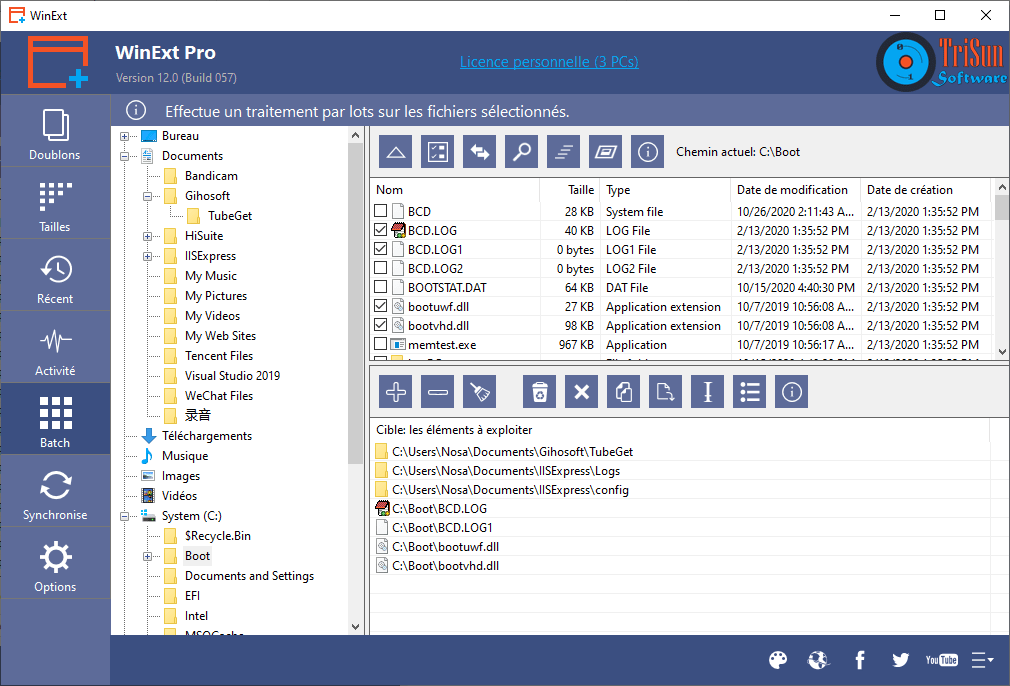Sort files by the Nom column header
1010x686 pixels.
tap(455, 190)
